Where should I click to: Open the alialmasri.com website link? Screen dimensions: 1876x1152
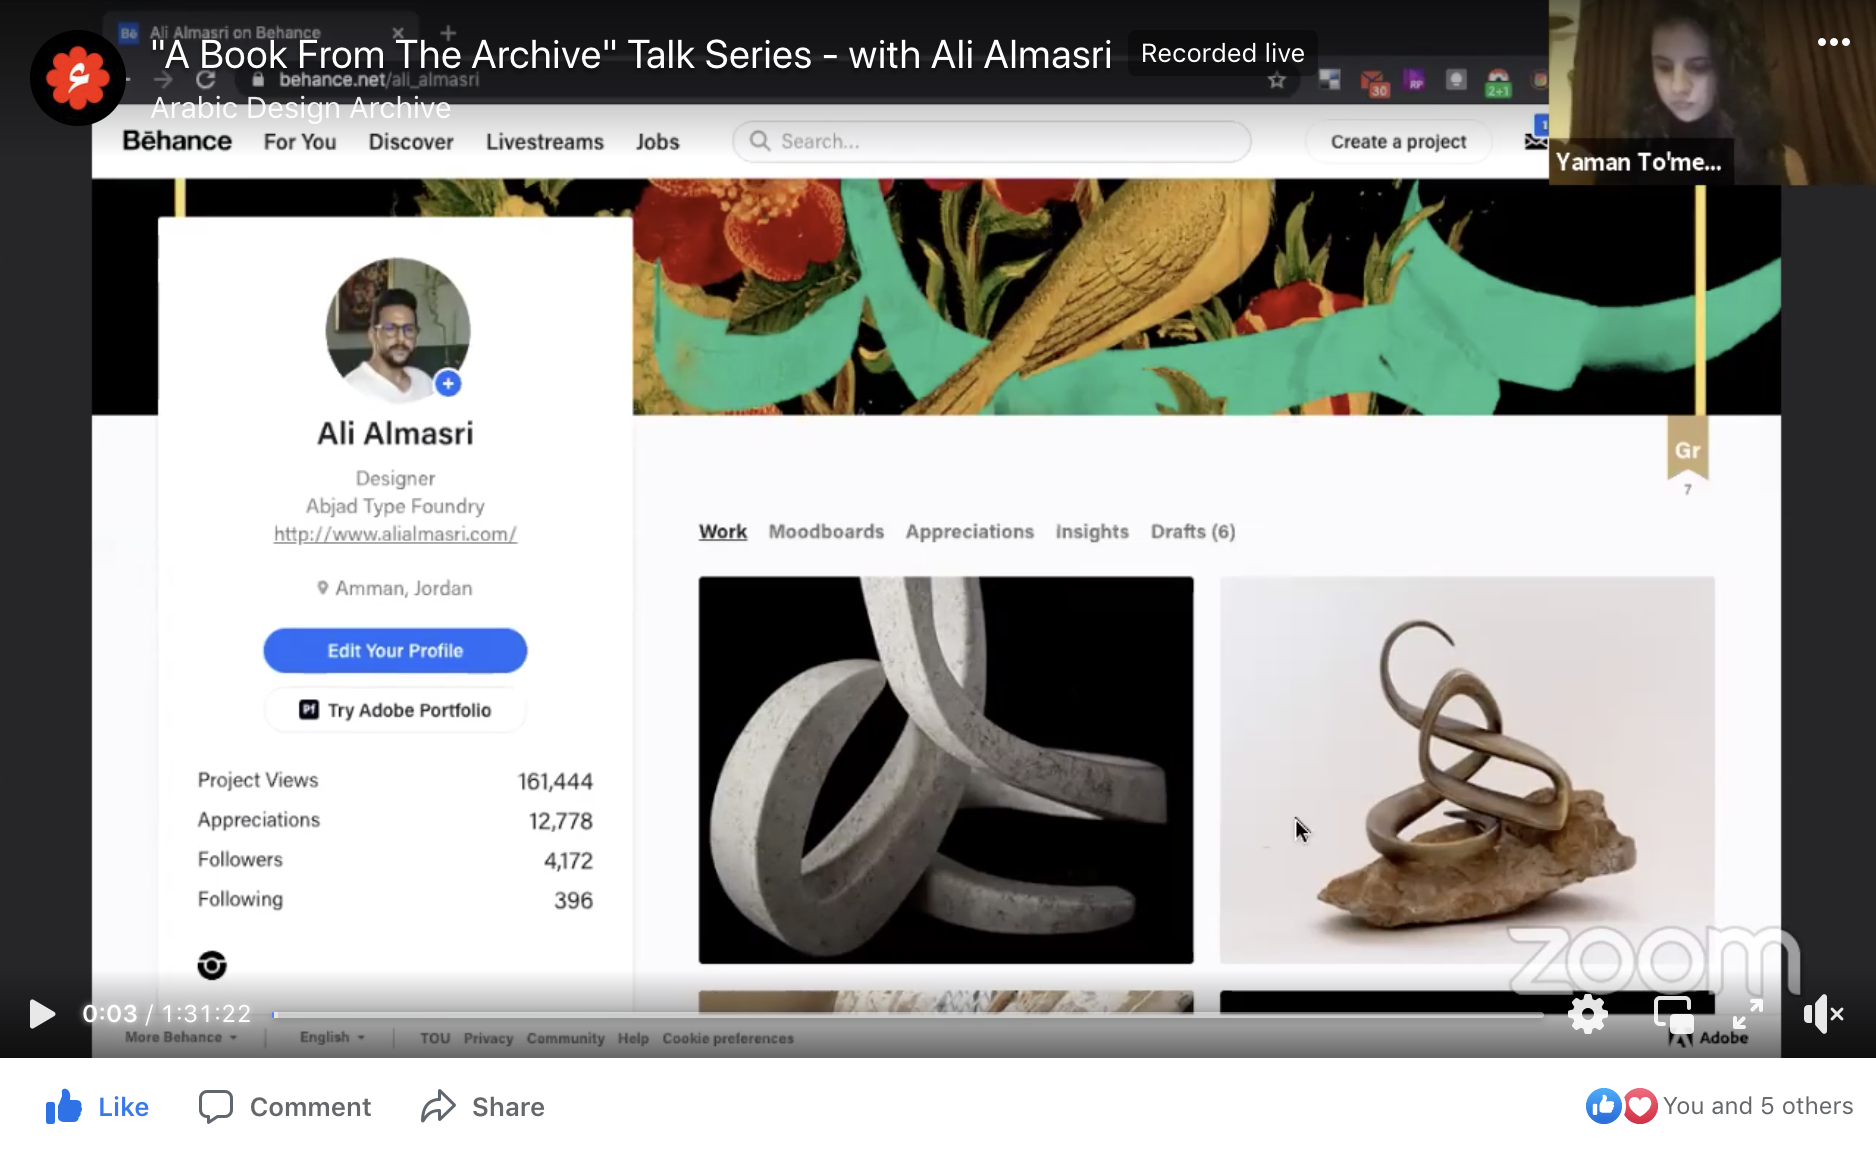395,534
